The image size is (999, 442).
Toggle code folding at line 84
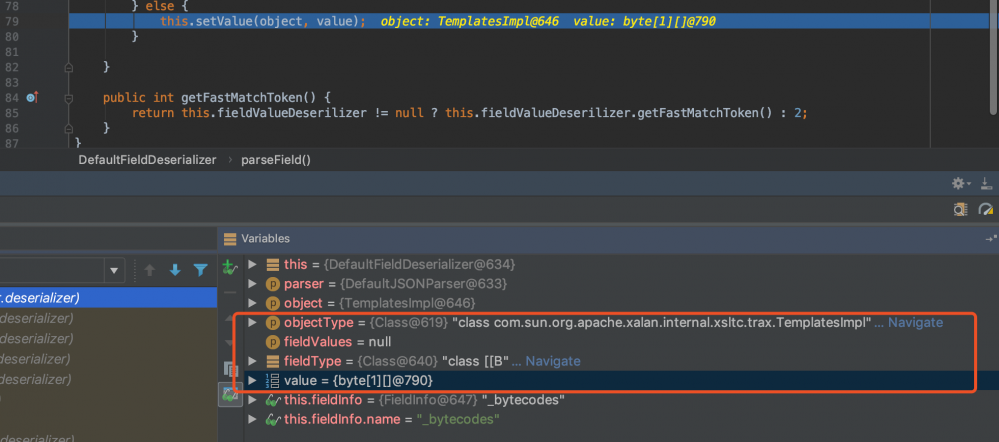coord(69,98)
